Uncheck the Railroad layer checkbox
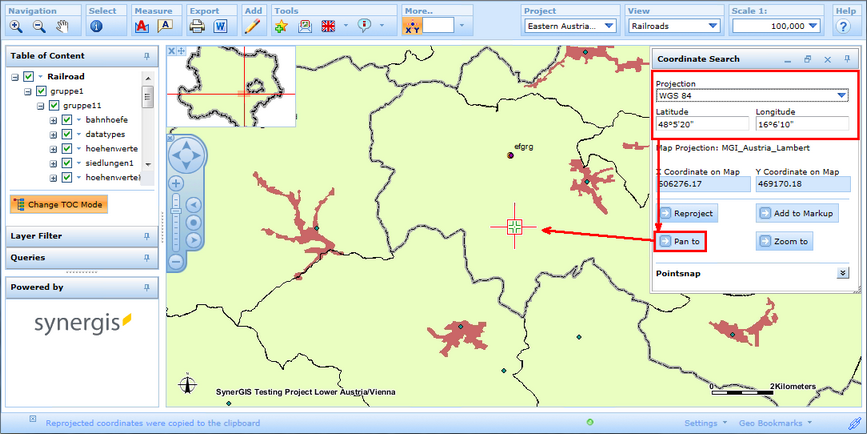 click(29, 77)
